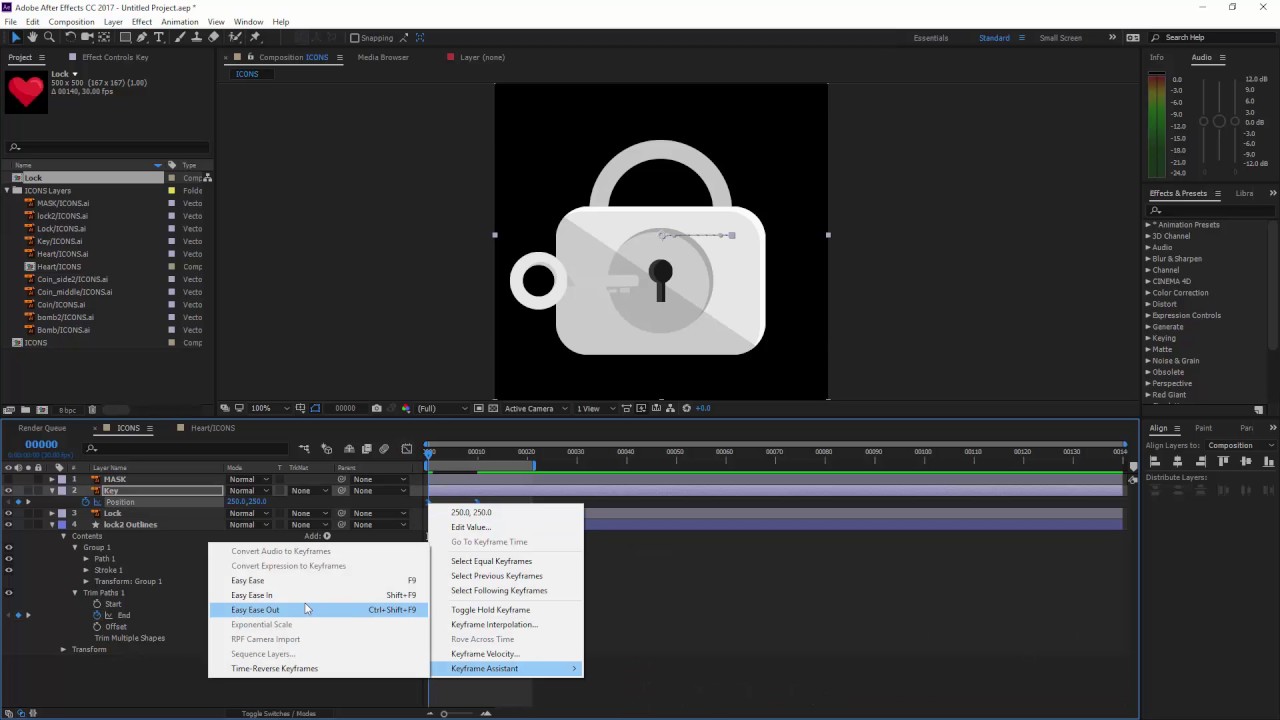1280x720 pixels.
Task: Select the Brush tool
Action: pyautogui.click(x=180, y=37)
